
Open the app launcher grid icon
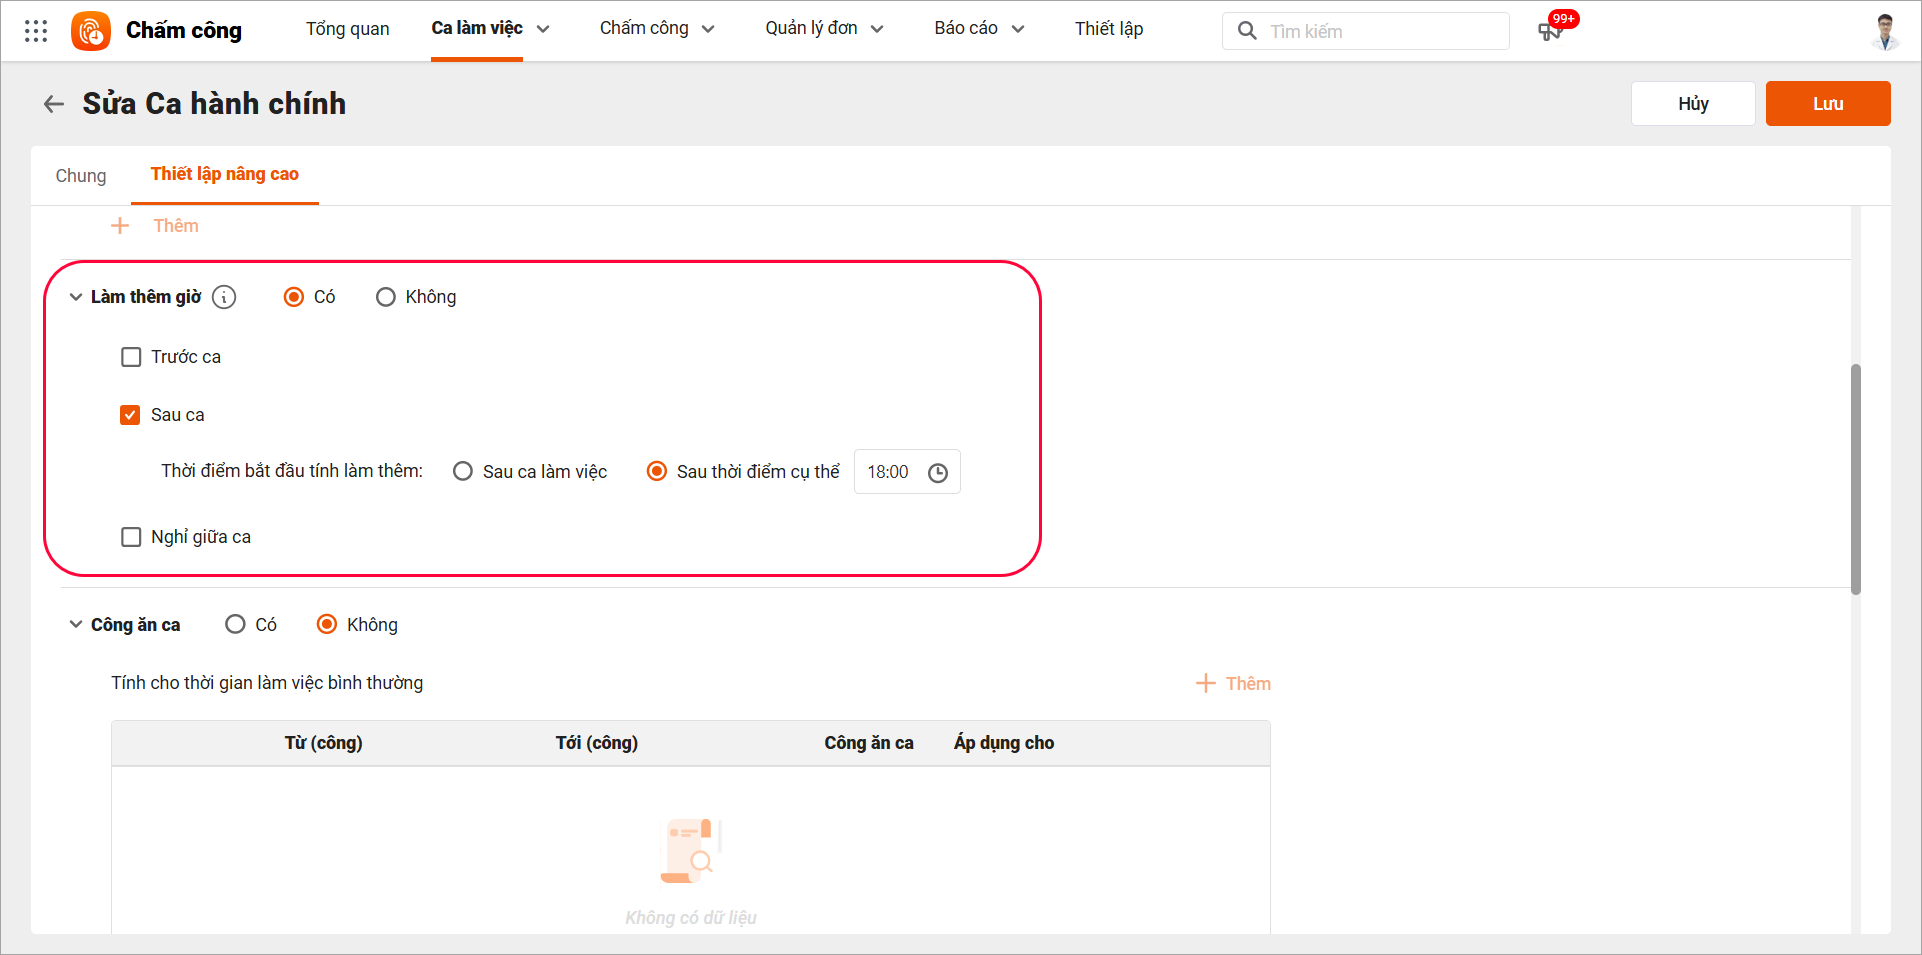(x=36, y=31)
